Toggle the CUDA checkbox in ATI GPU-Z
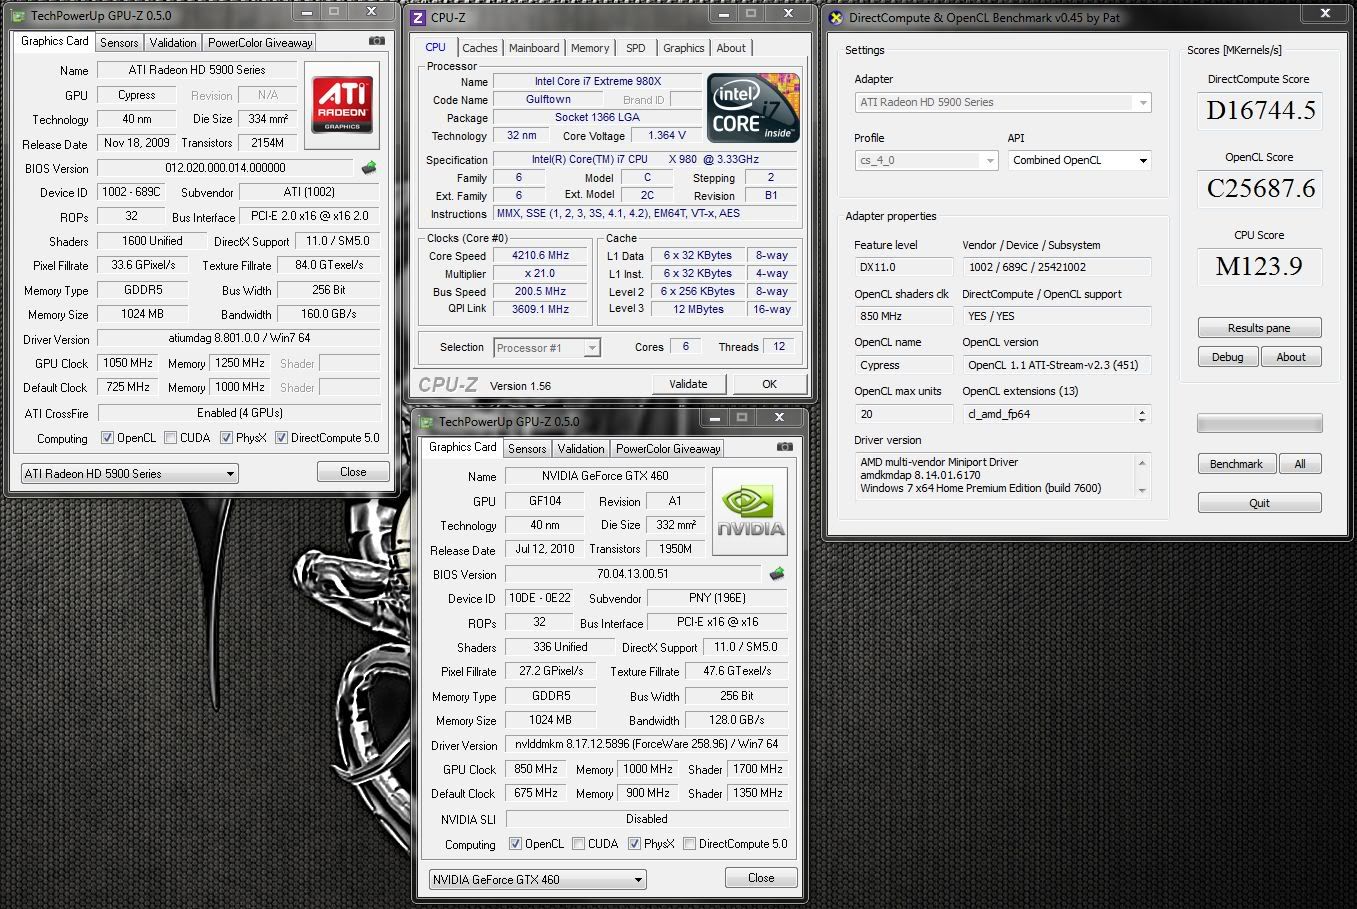The image size is (1357, 909). click(171, 438)
